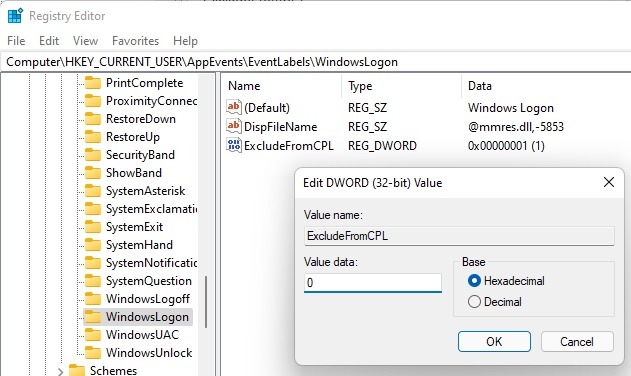The height and width of the screenshot is (376, 631).
Task: Select the Schemes tree label
Action: coord(113,370)
